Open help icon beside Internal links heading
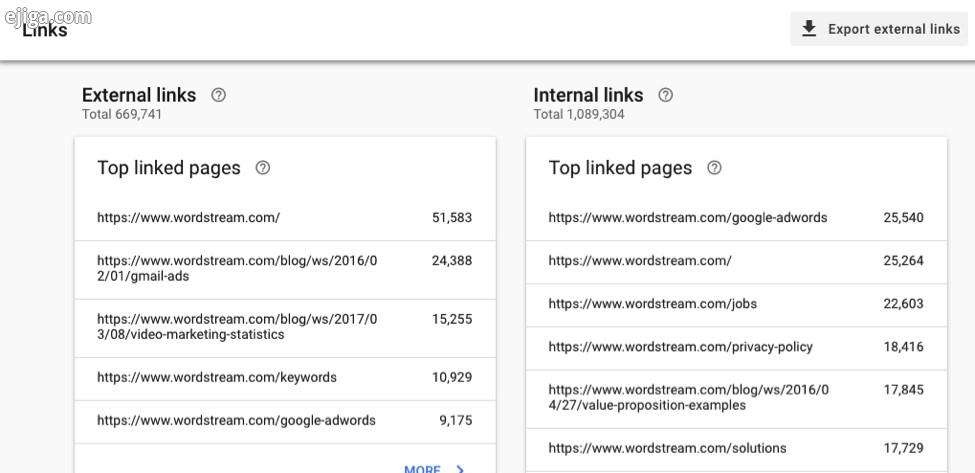 [665, 95]
